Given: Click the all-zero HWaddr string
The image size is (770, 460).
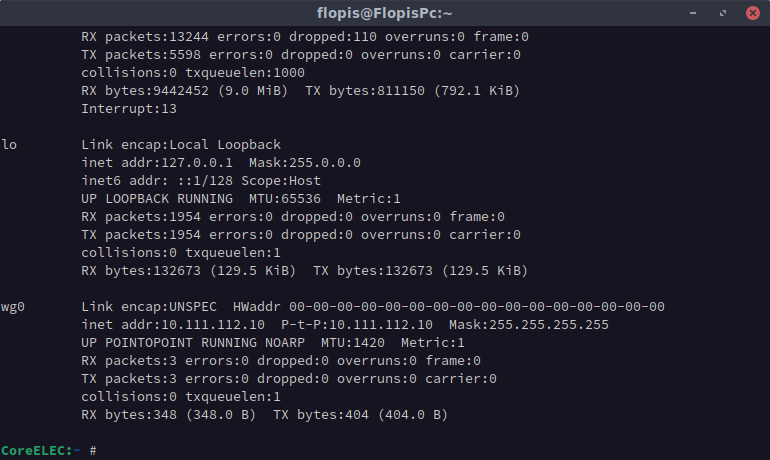Looking at the screenshot, I should (x=477, y=307).
